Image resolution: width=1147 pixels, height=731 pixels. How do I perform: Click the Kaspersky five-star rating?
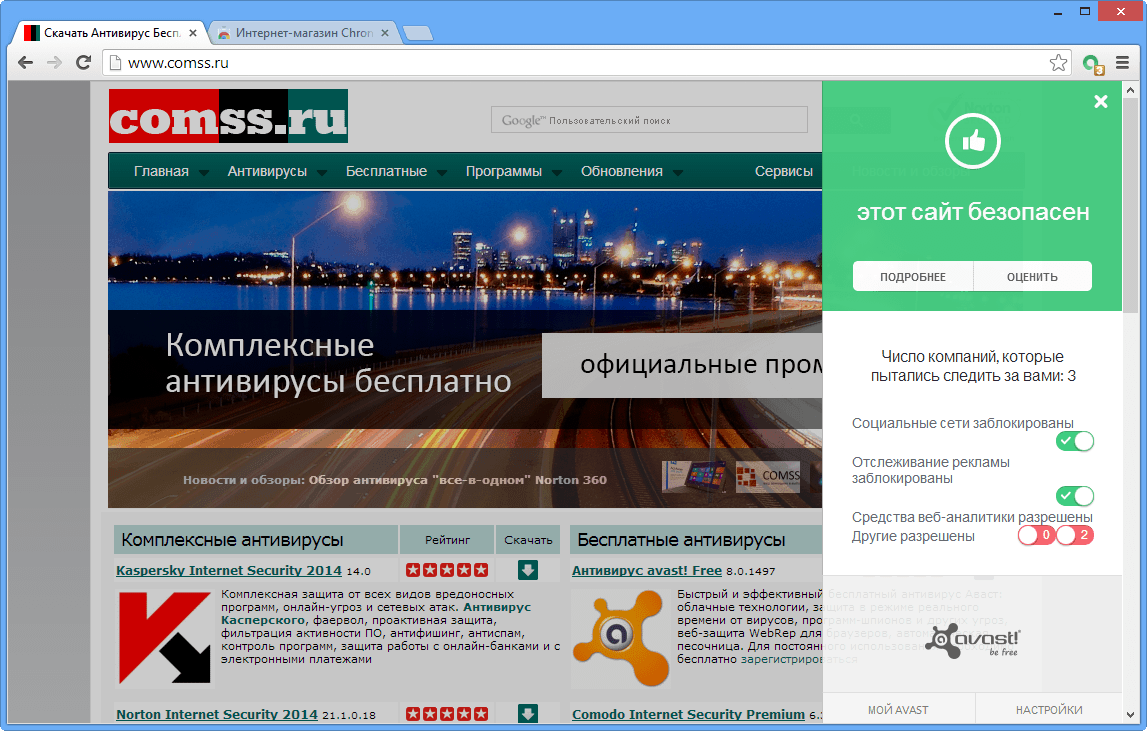447,570
